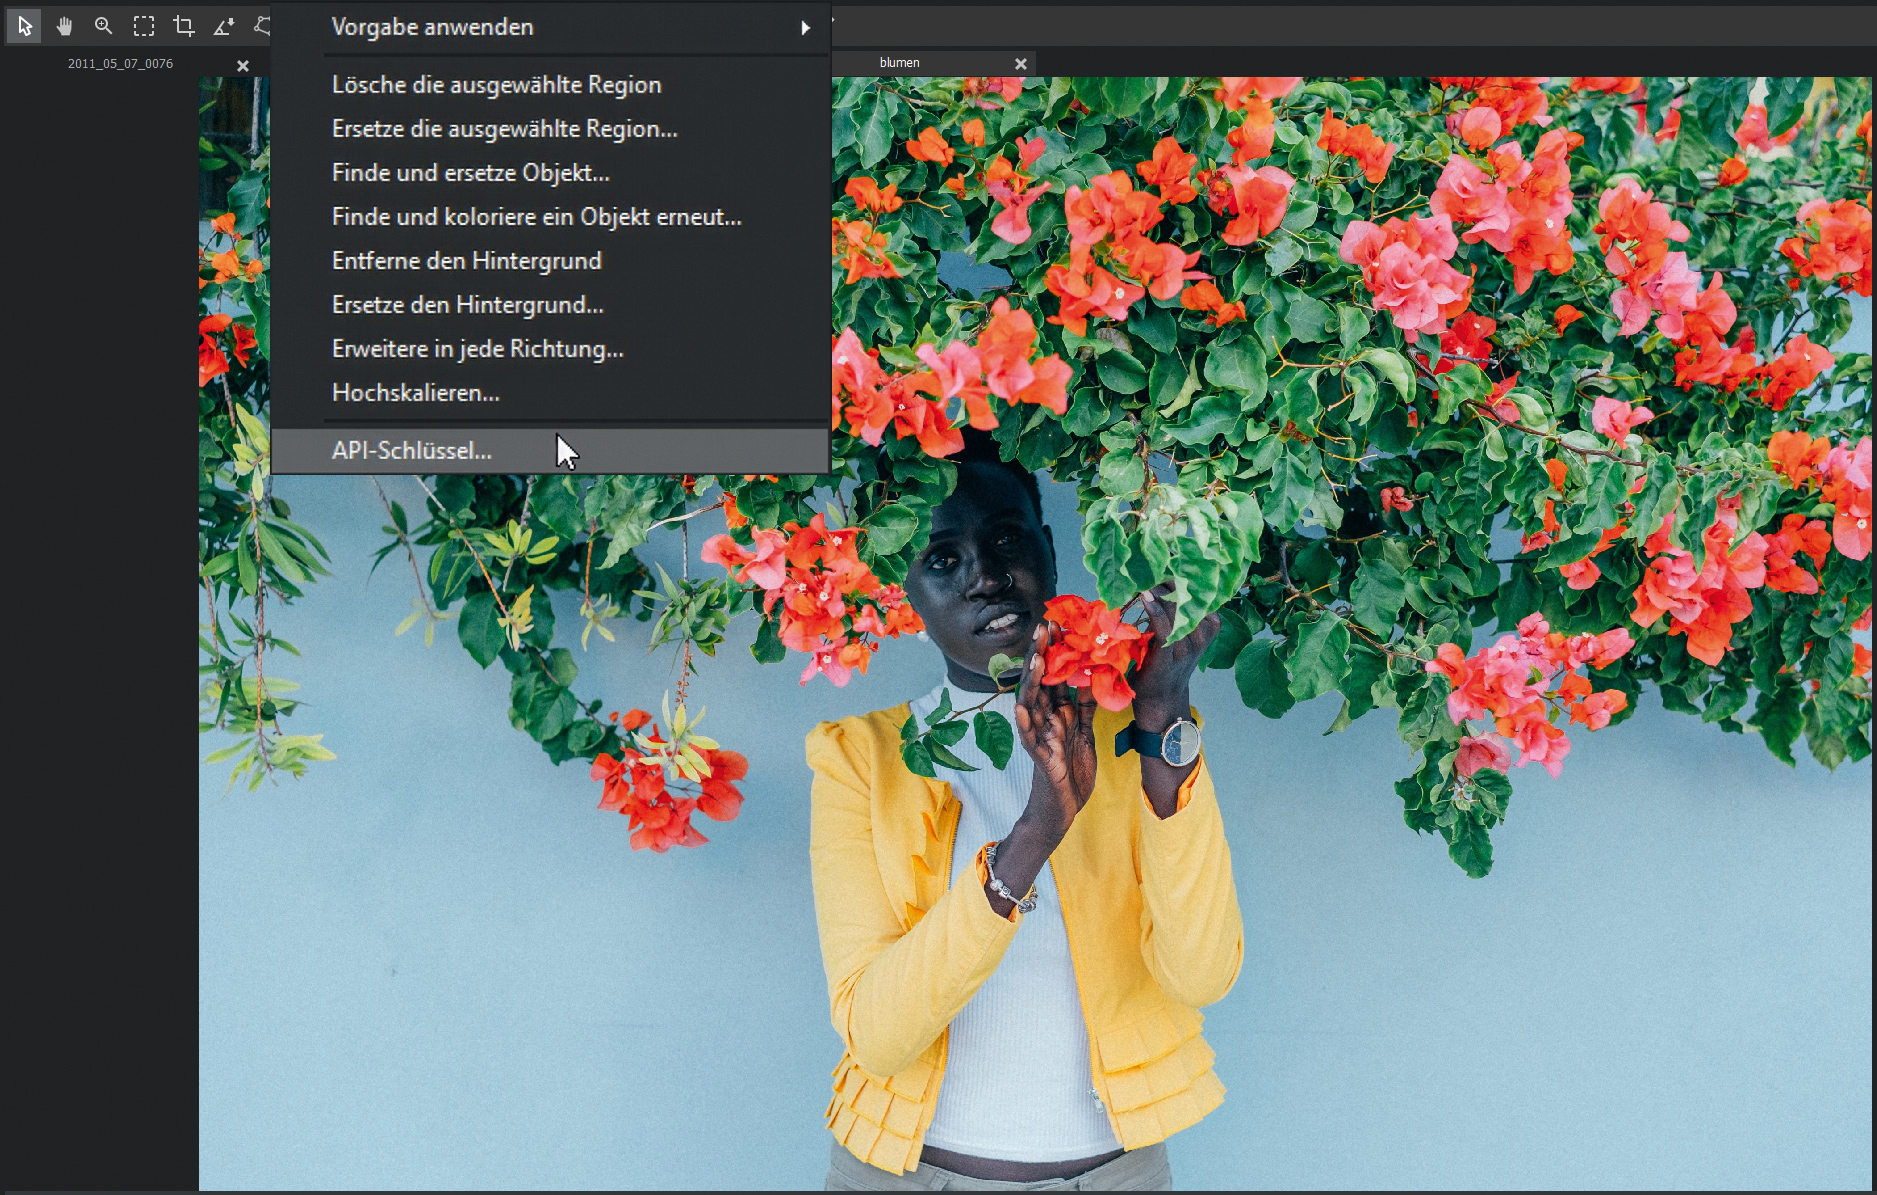Select the hand pan tool
This screenshot has height=1195, width=1877.
click(x=65, y=26)
